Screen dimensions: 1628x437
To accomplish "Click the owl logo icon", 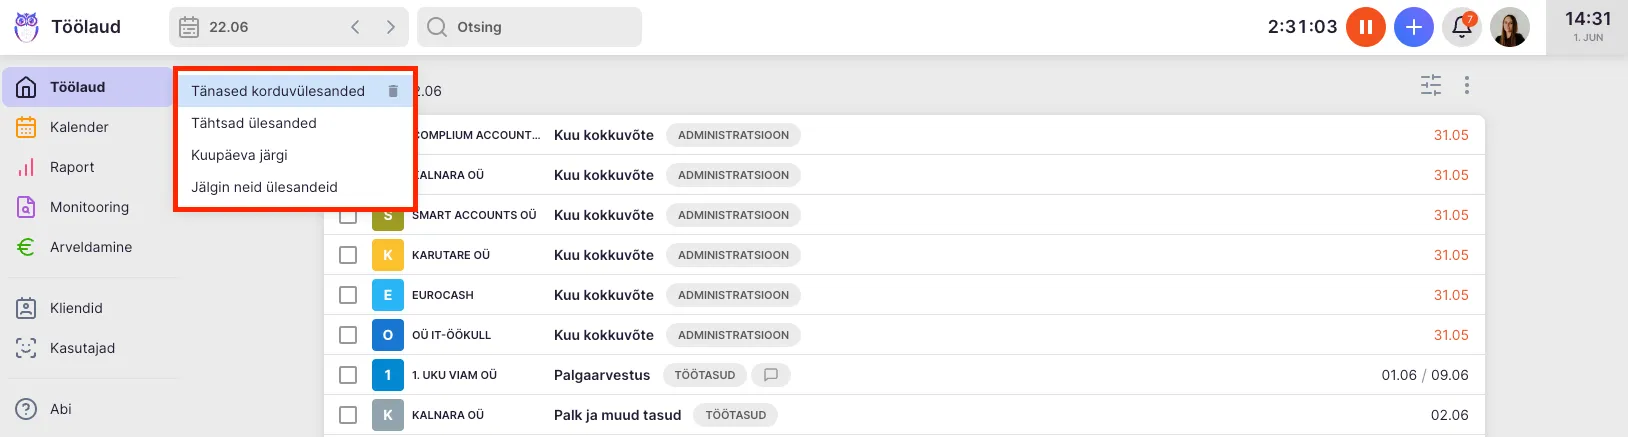I will point(26,27).
